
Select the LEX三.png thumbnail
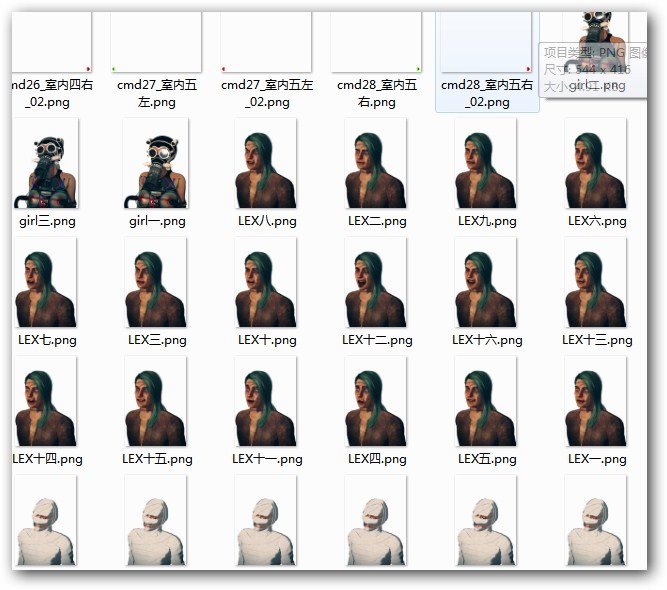[x=156, y=282]
